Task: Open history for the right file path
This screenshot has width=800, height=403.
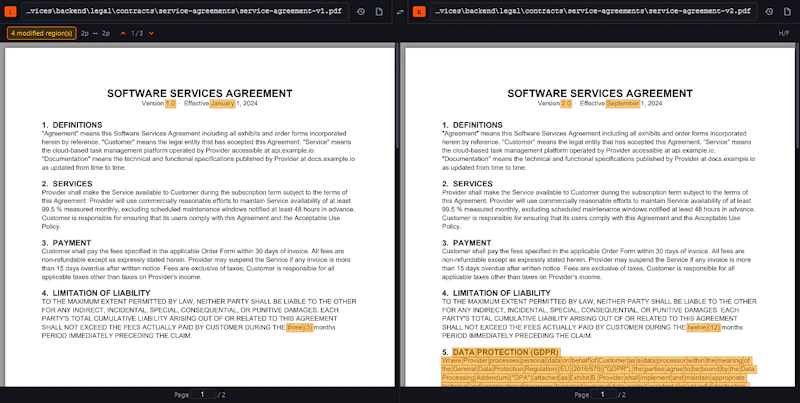Action: tap(769, 11)
